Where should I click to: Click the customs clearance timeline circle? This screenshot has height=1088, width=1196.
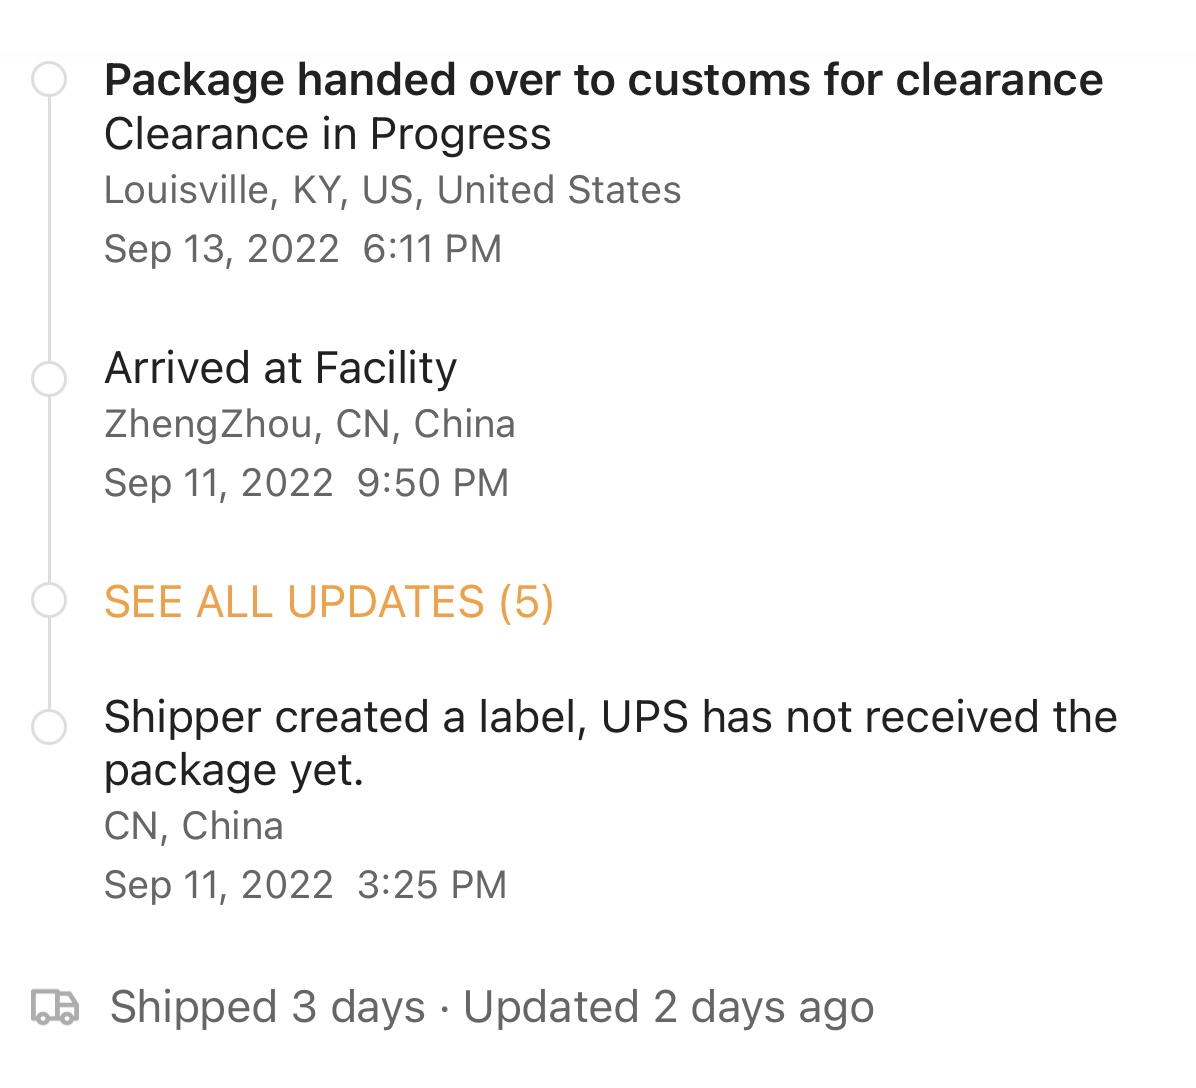pos(49,80)
